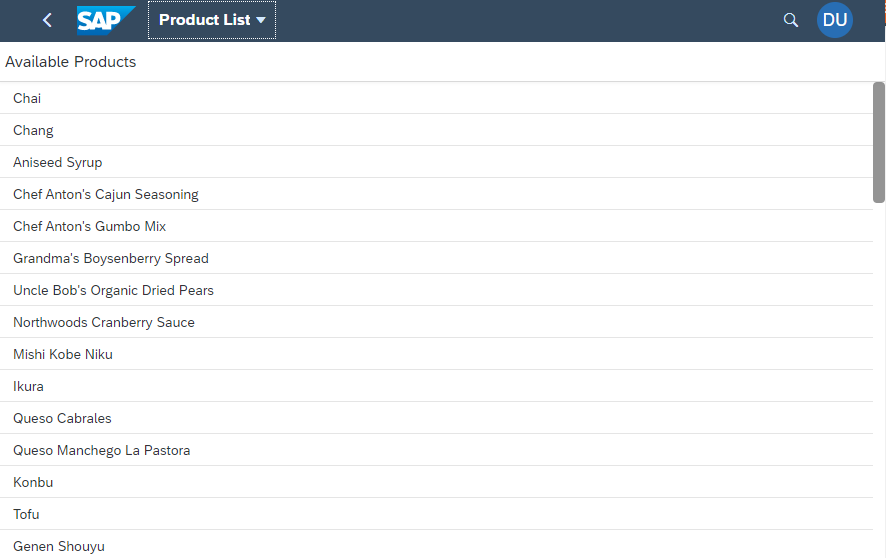Open Chef Anton's Gumbo Mix

pos(90,226)
